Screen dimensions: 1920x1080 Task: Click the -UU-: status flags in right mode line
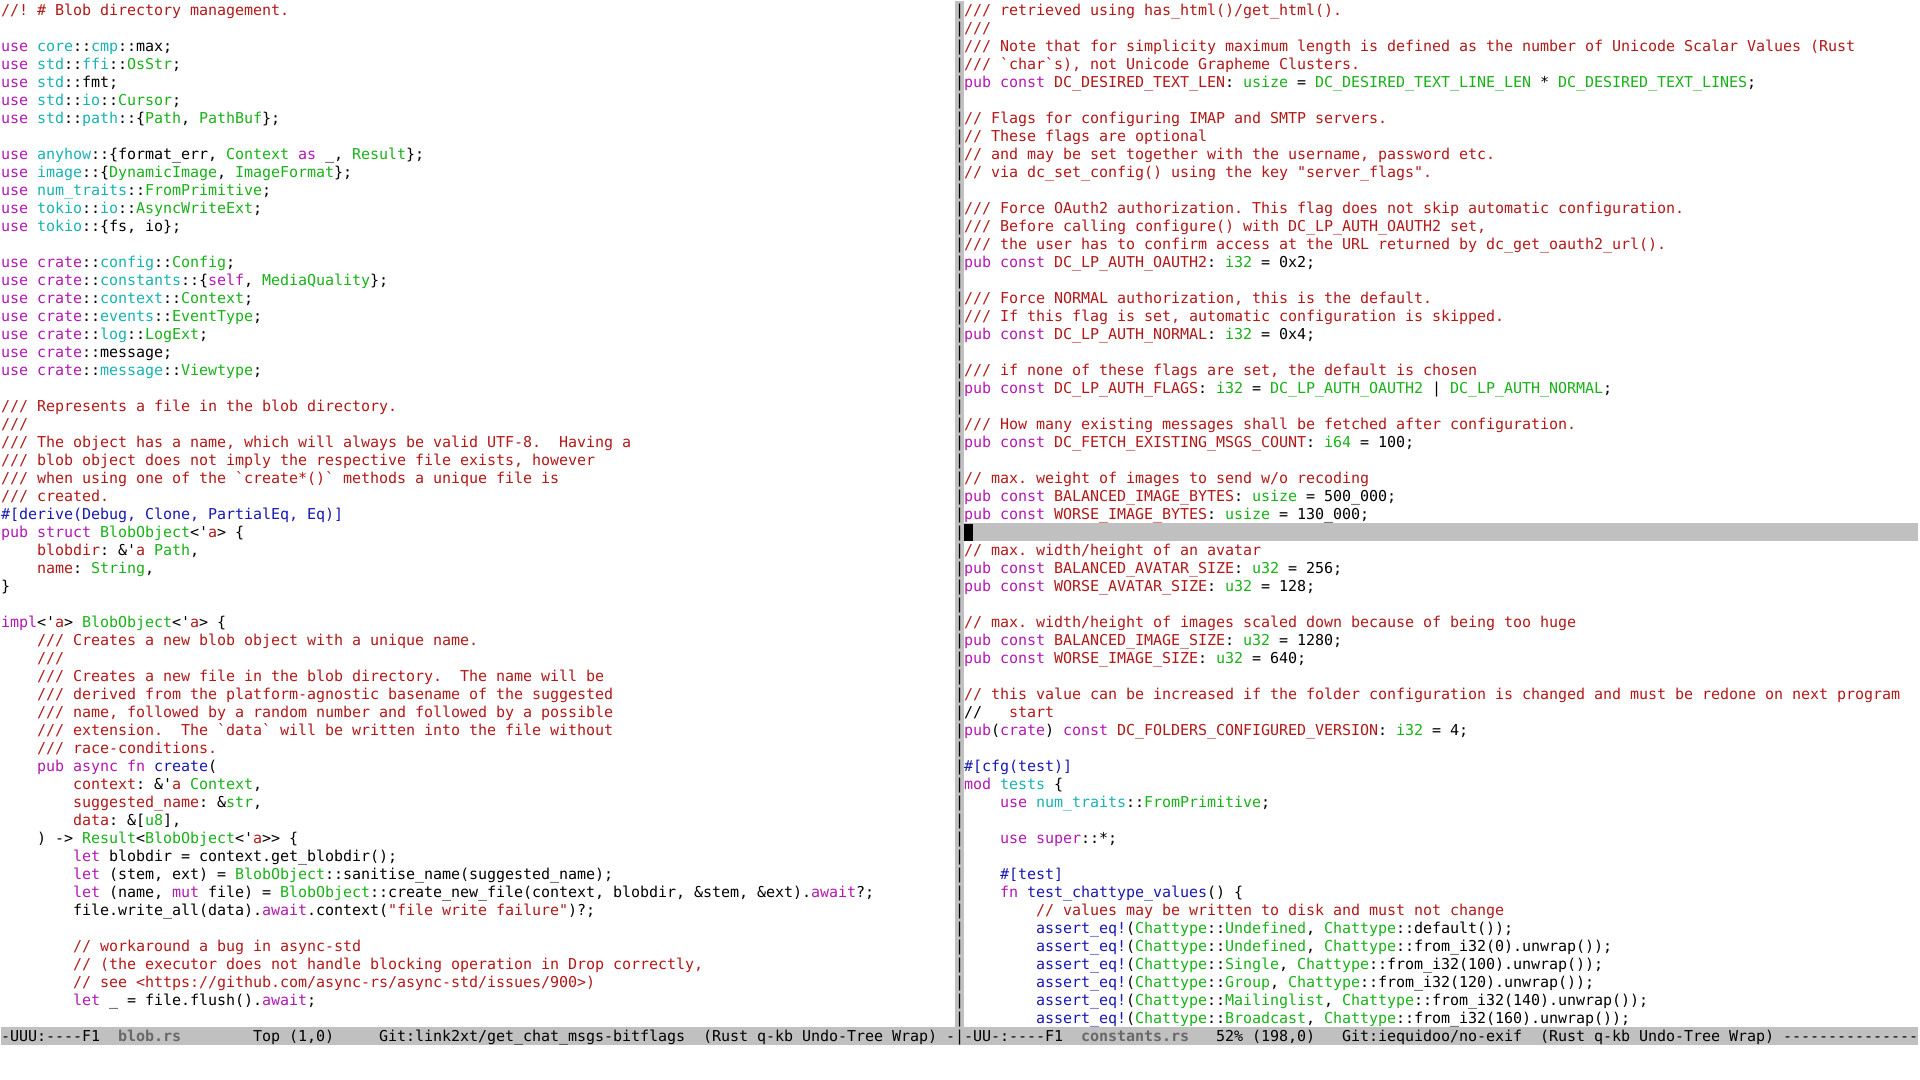986,1036
